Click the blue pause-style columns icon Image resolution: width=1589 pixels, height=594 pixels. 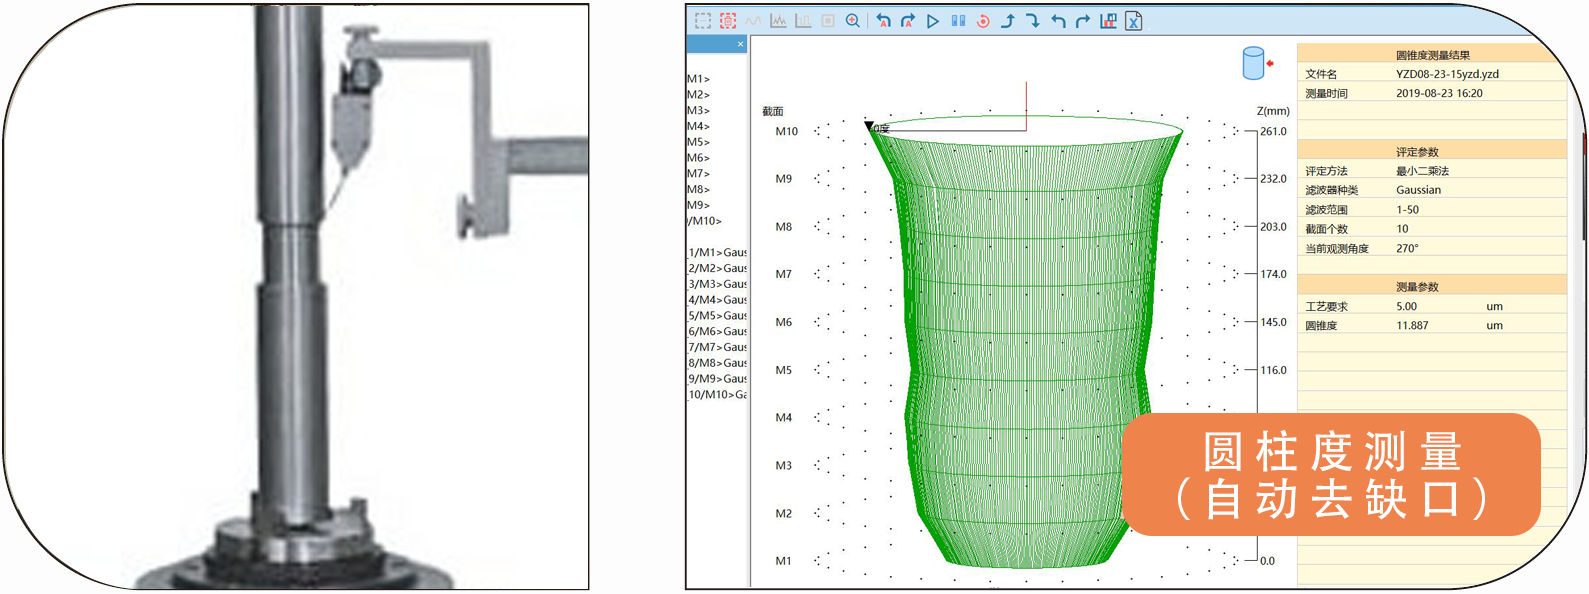(x=958, y=21)
